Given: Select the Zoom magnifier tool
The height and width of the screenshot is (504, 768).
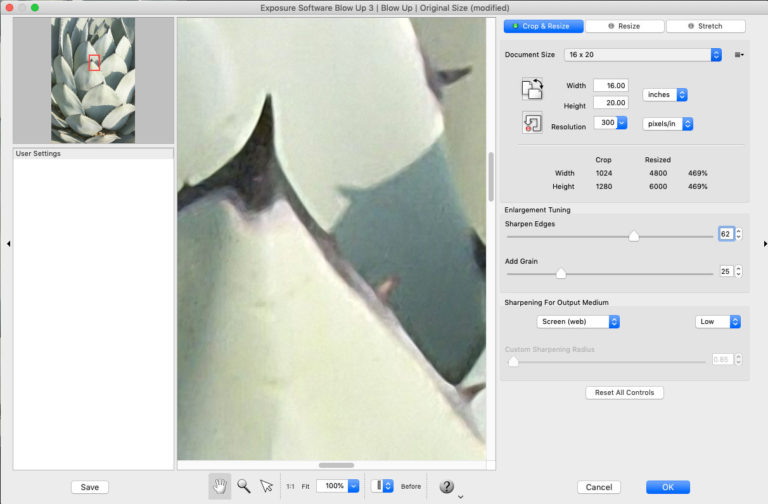Looking at the screenshot, I should [x=243, y=486].
